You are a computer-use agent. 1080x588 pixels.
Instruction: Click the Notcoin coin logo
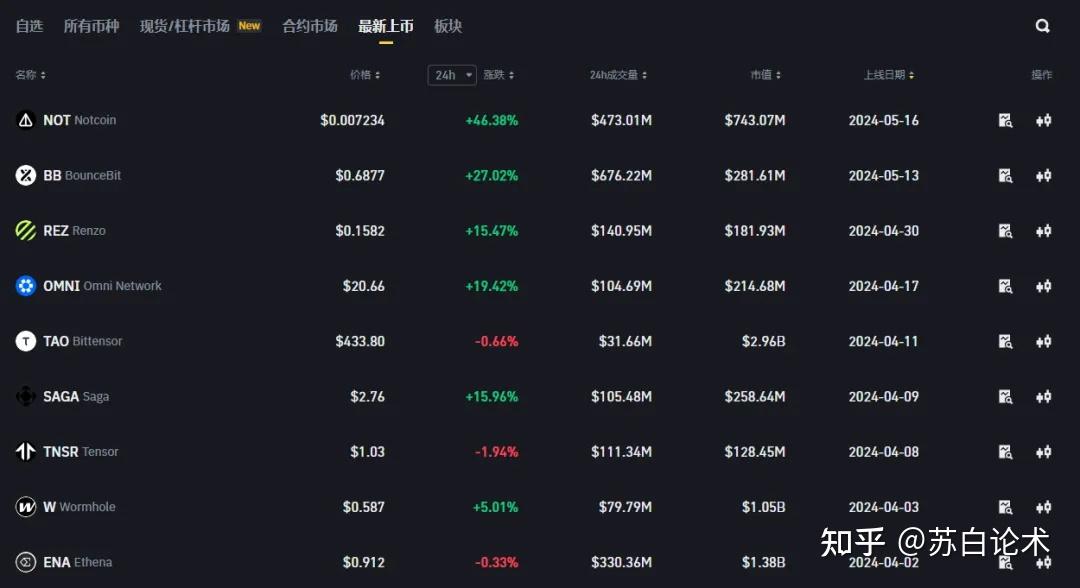[25, 120]
